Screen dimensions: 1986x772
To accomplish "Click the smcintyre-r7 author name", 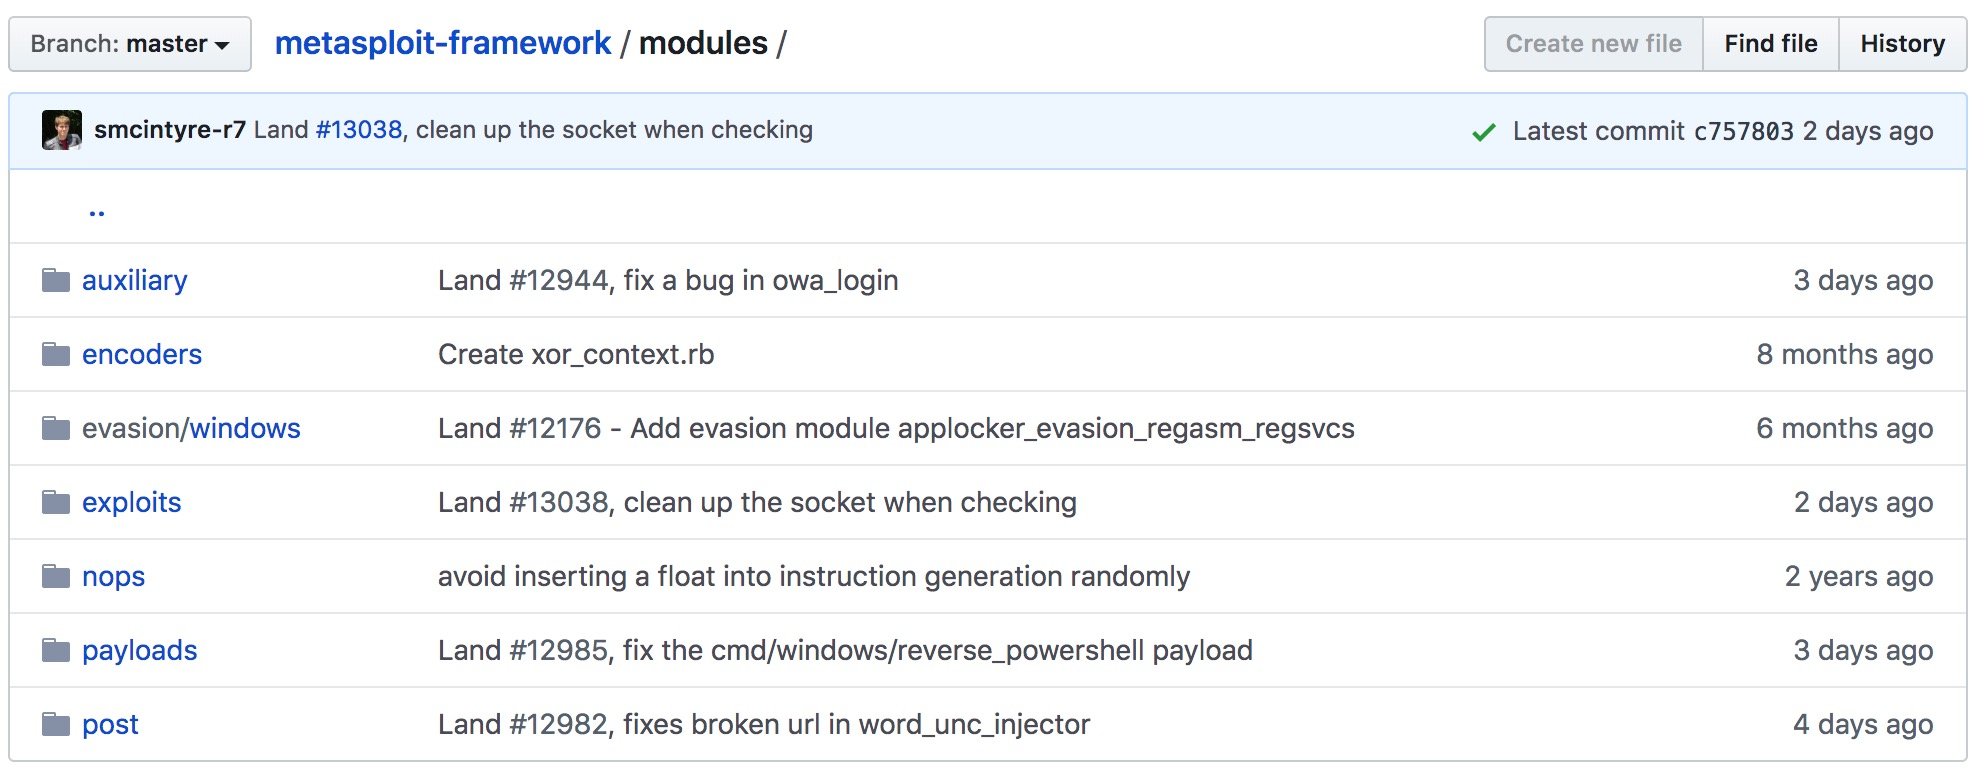I will tap(169, 130).
